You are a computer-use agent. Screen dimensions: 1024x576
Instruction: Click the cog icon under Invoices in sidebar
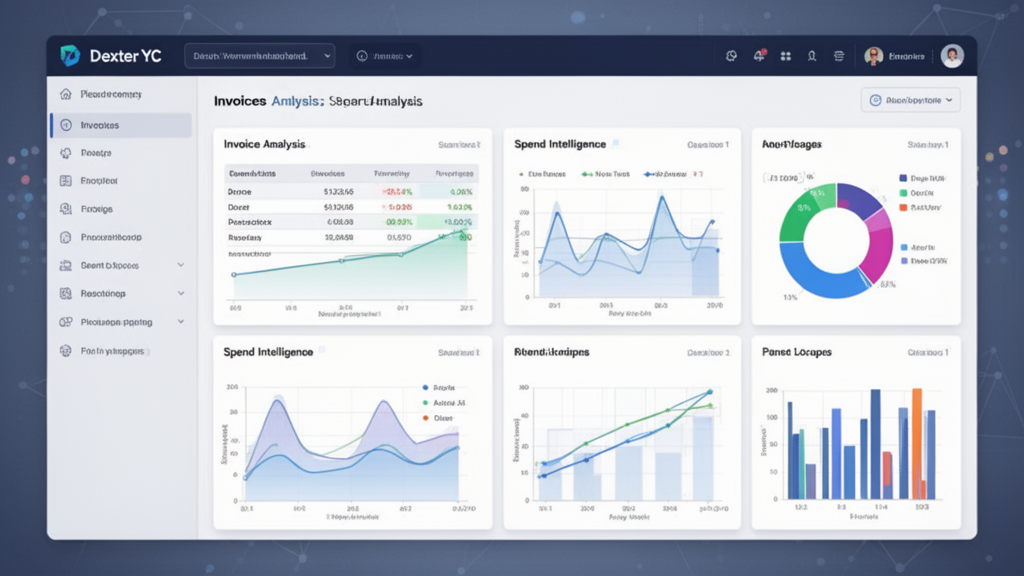[66, 153]
